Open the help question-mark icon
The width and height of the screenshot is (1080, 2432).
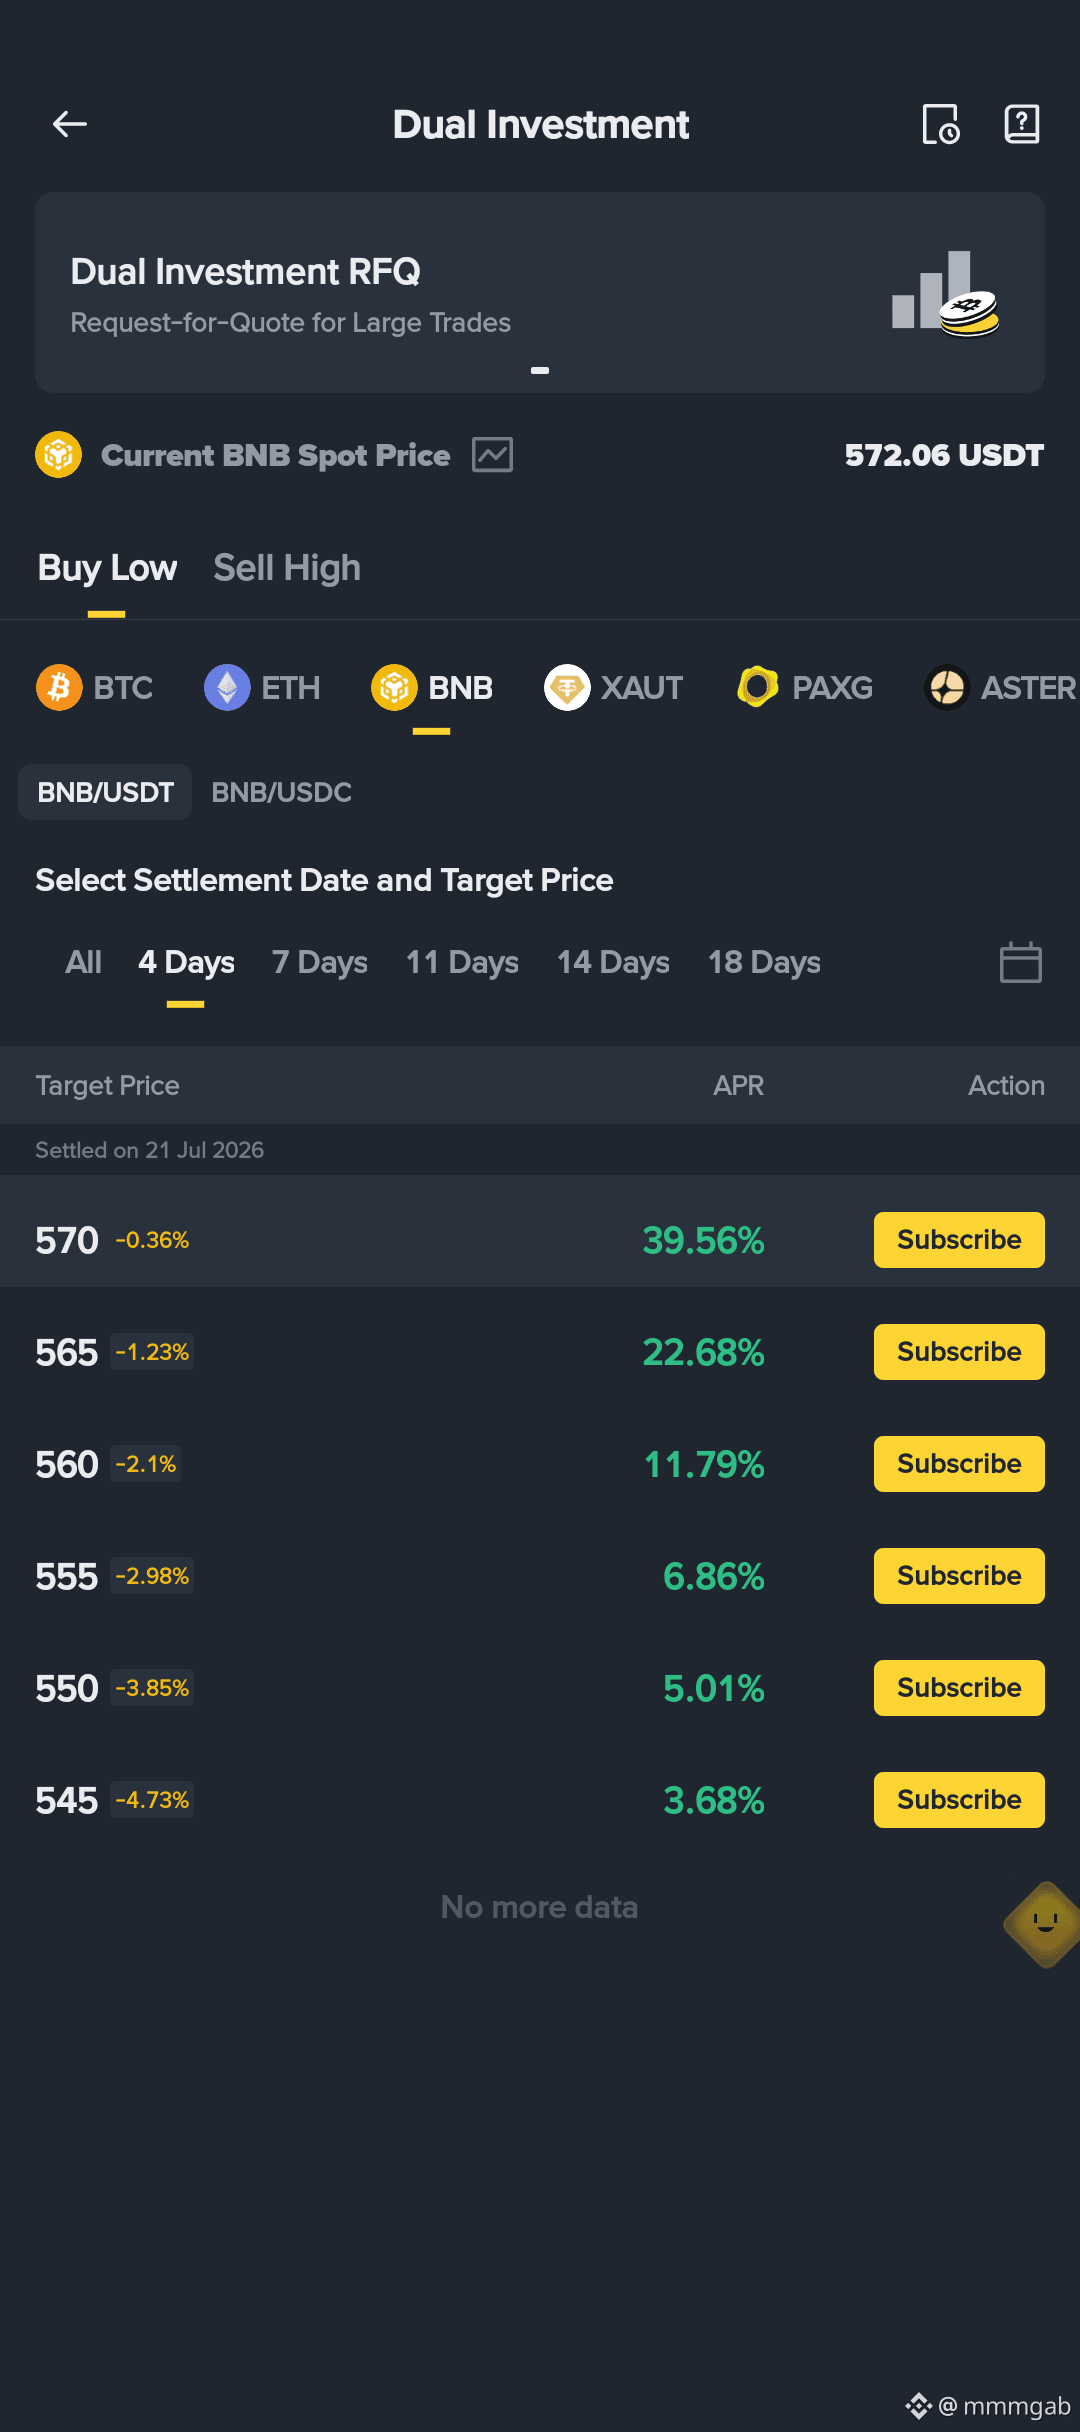point(1021,124)
